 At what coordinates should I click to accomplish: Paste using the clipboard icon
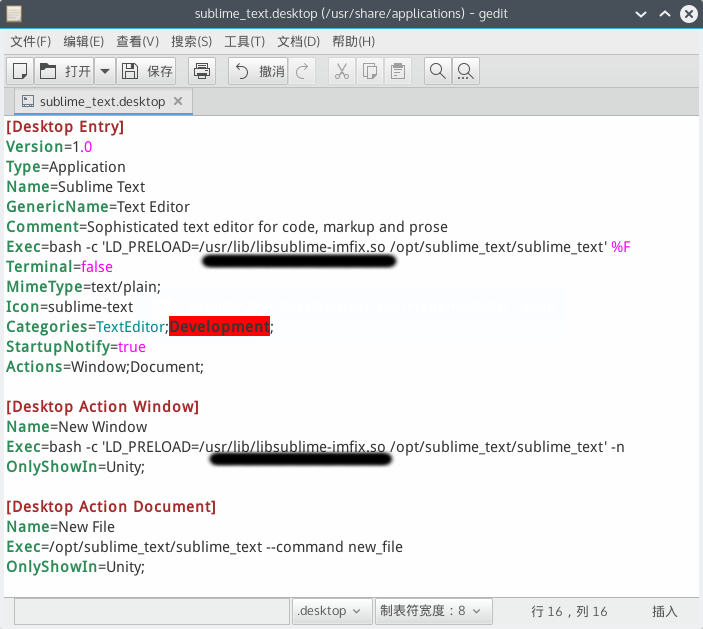[397, 71]
